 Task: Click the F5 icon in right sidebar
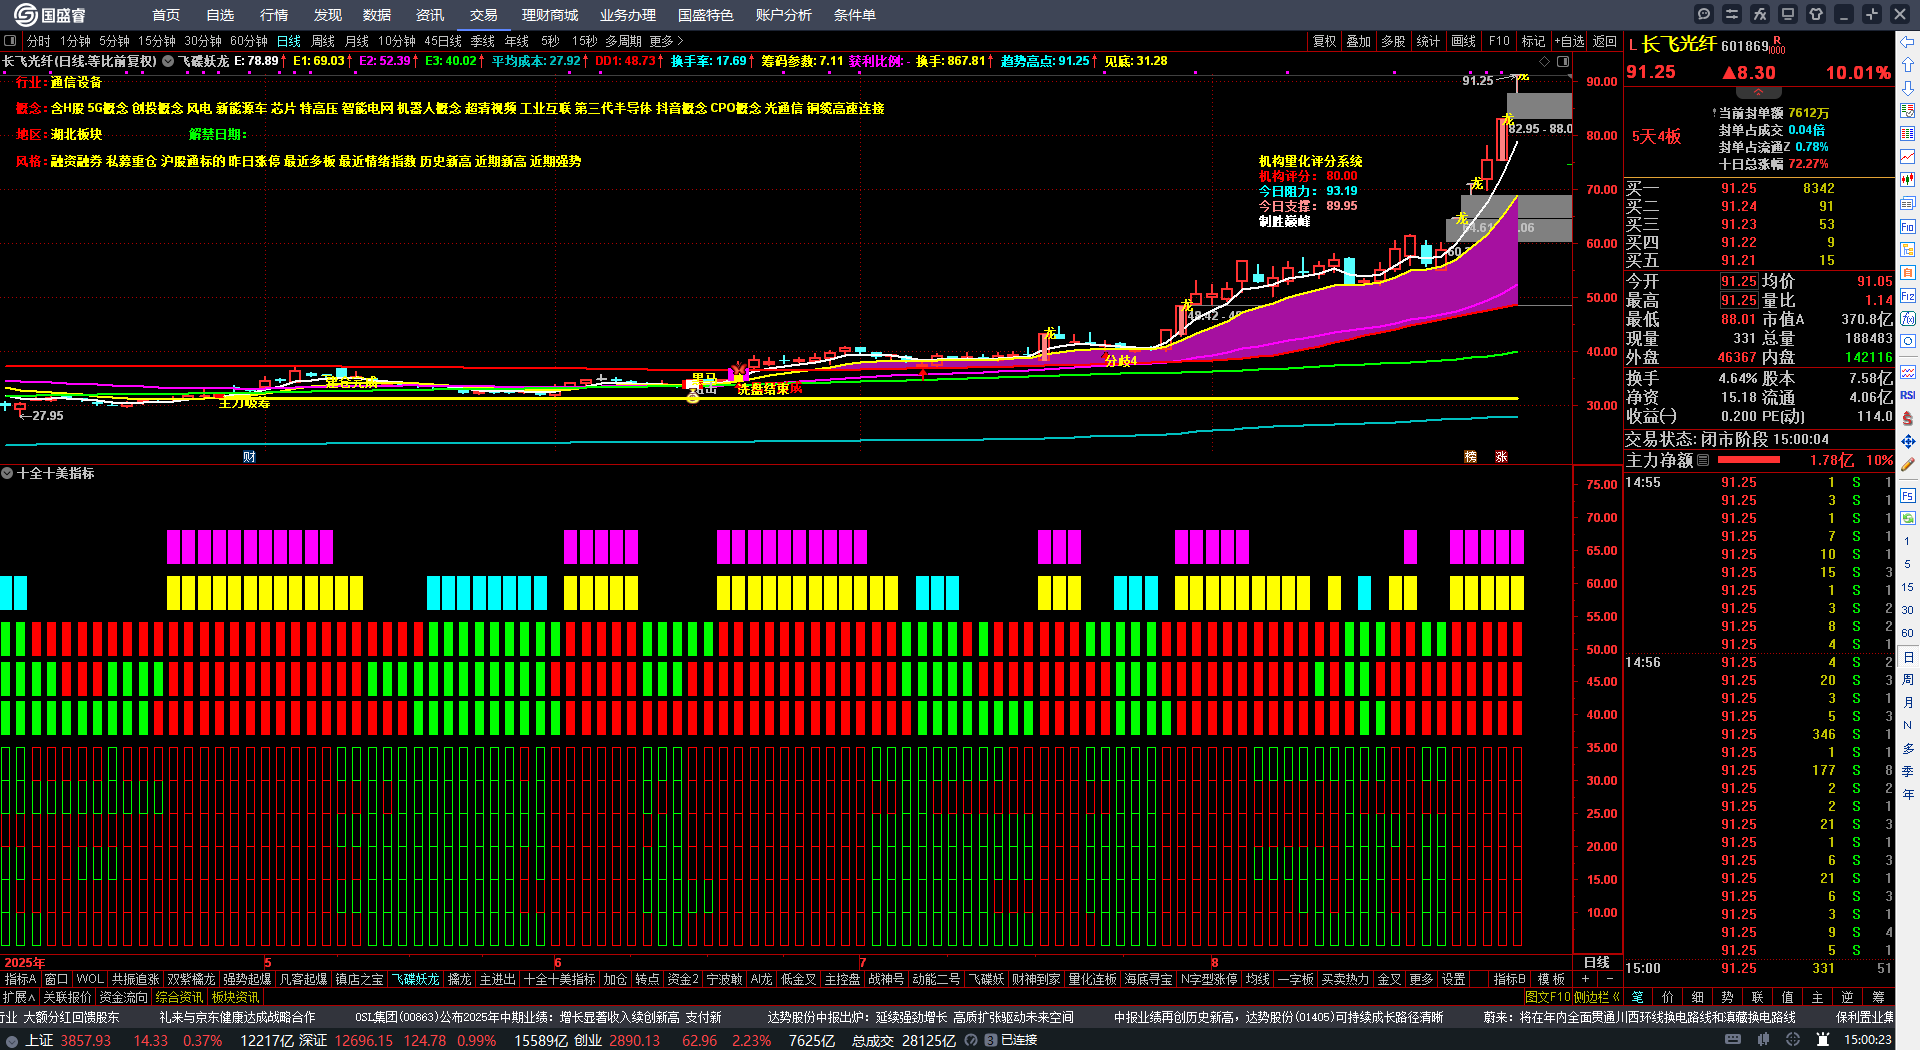(x=1908, y=496)
